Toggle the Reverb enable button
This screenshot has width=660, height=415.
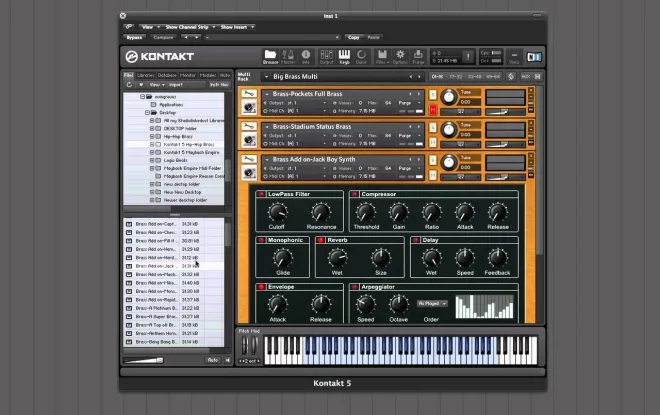point(321,240)
